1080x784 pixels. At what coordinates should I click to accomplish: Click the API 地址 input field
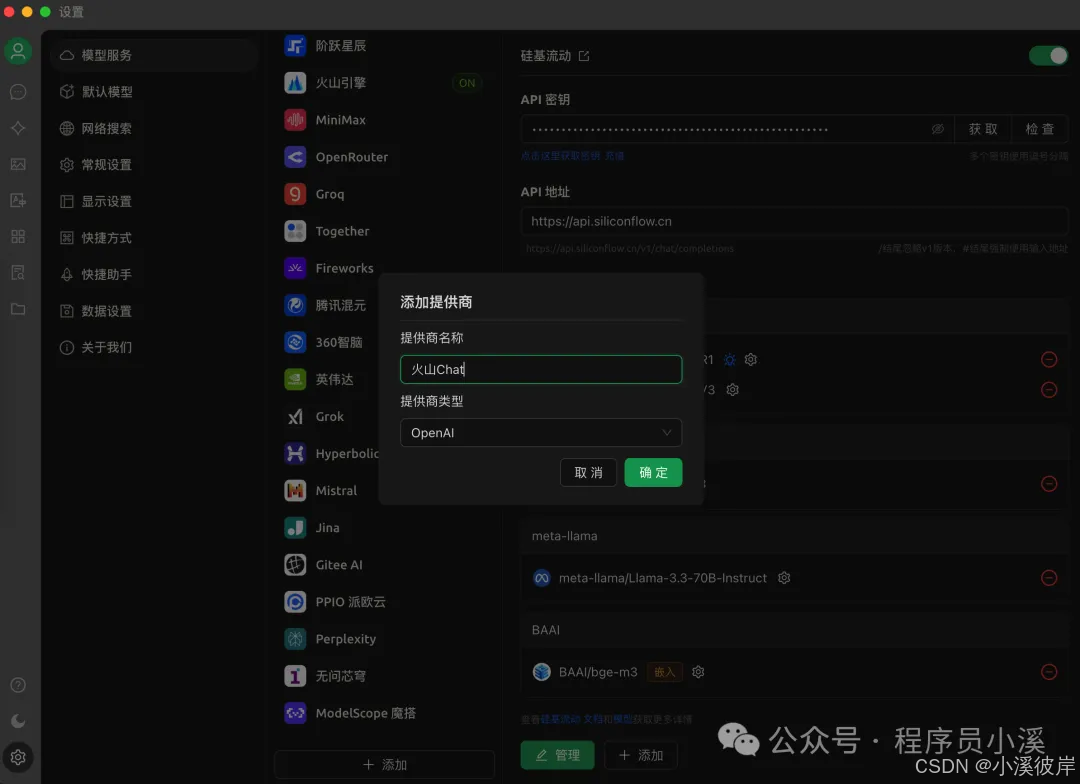point(794,221)
